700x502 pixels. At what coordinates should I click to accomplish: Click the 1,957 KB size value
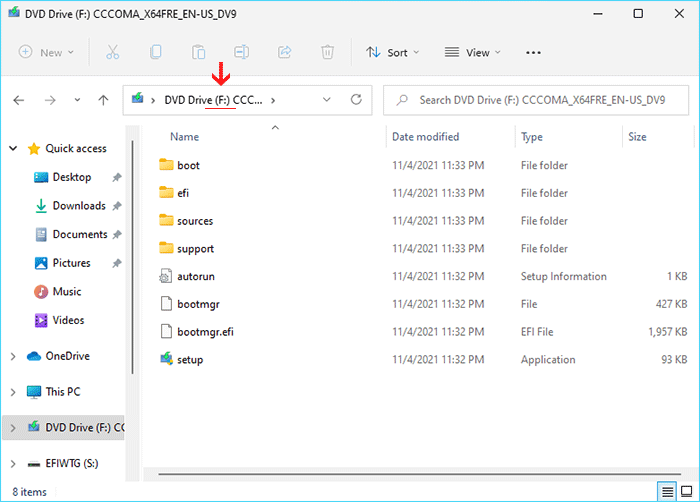pyautogui.click(x=667, y=332)
